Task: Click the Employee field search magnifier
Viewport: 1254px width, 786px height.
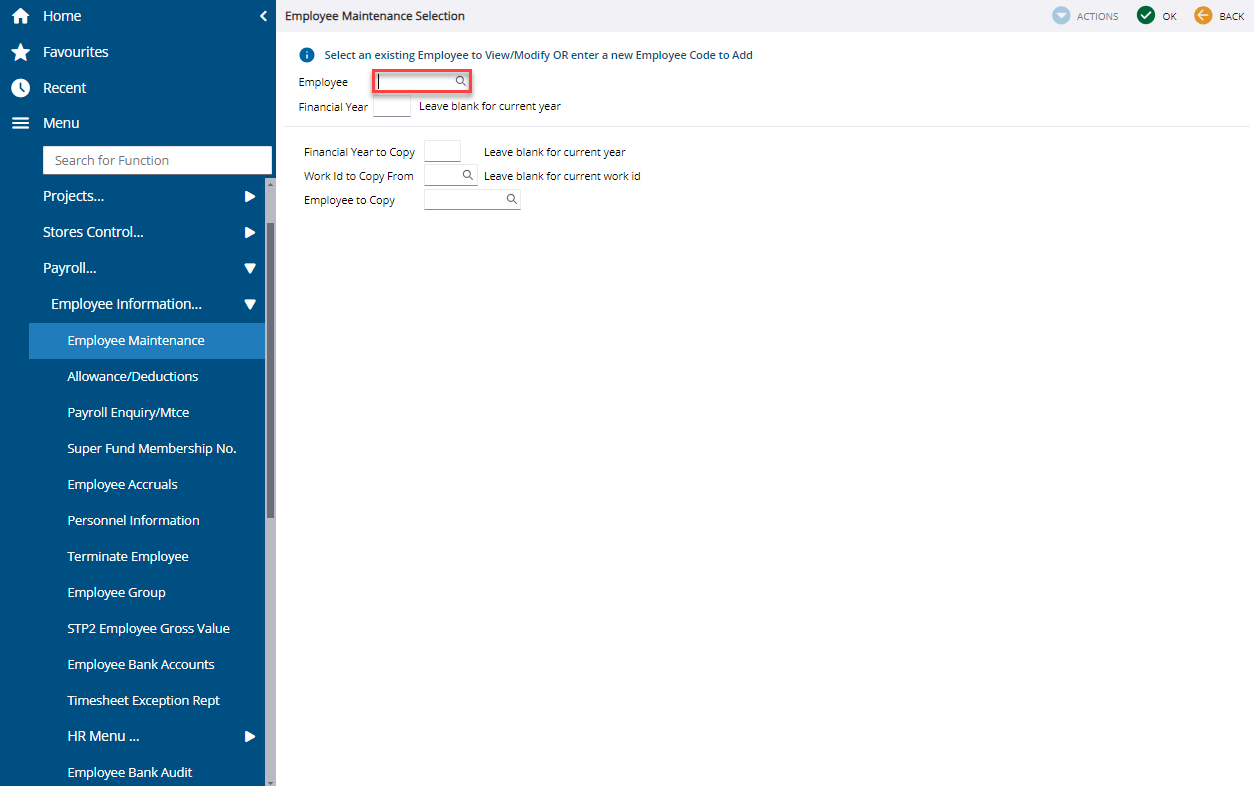Action: pos(461,81)
